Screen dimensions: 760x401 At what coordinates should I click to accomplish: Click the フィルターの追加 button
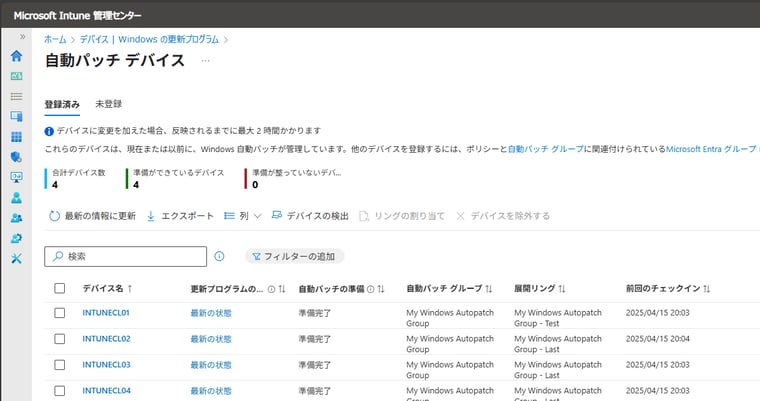294,257
